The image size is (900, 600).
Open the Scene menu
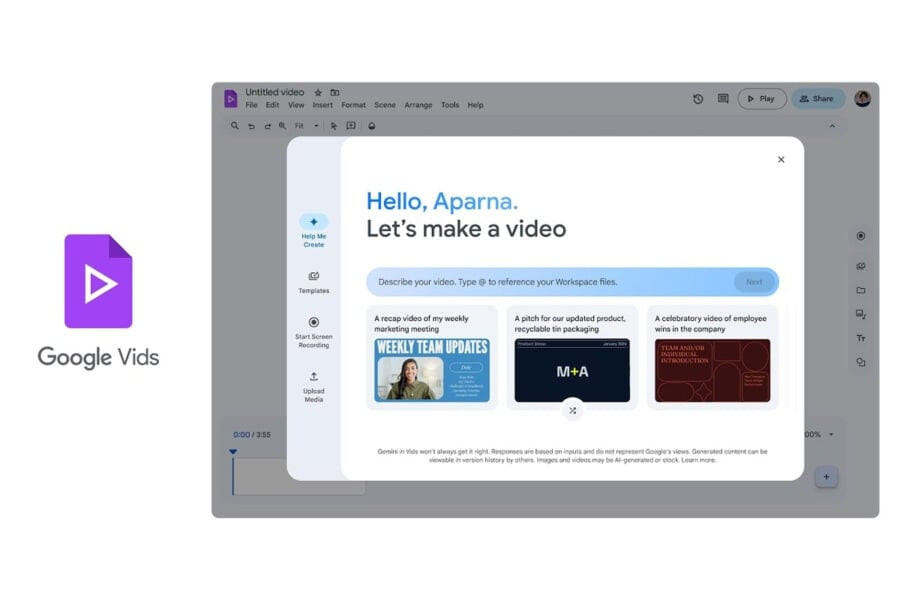(385, 105)
